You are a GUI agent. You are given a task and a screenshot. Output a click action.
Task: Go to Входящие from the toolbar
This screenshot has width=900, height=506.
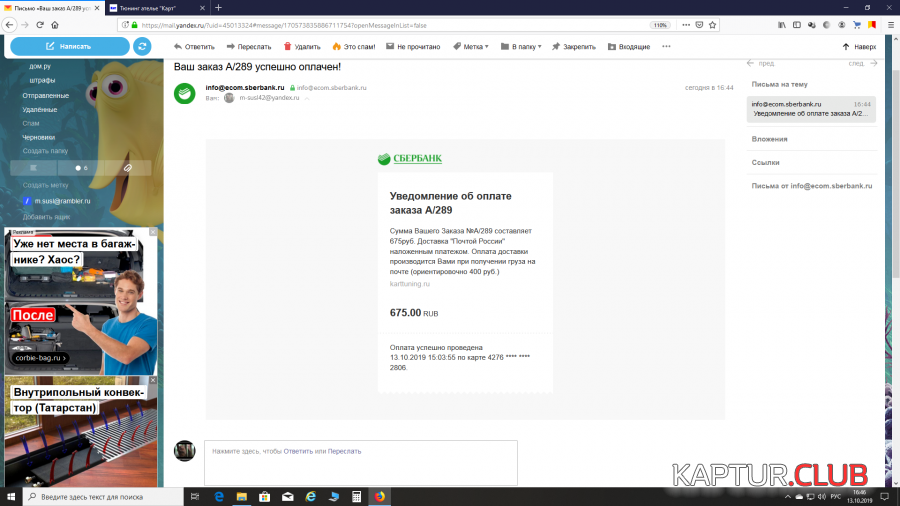(x=628, y=46)
